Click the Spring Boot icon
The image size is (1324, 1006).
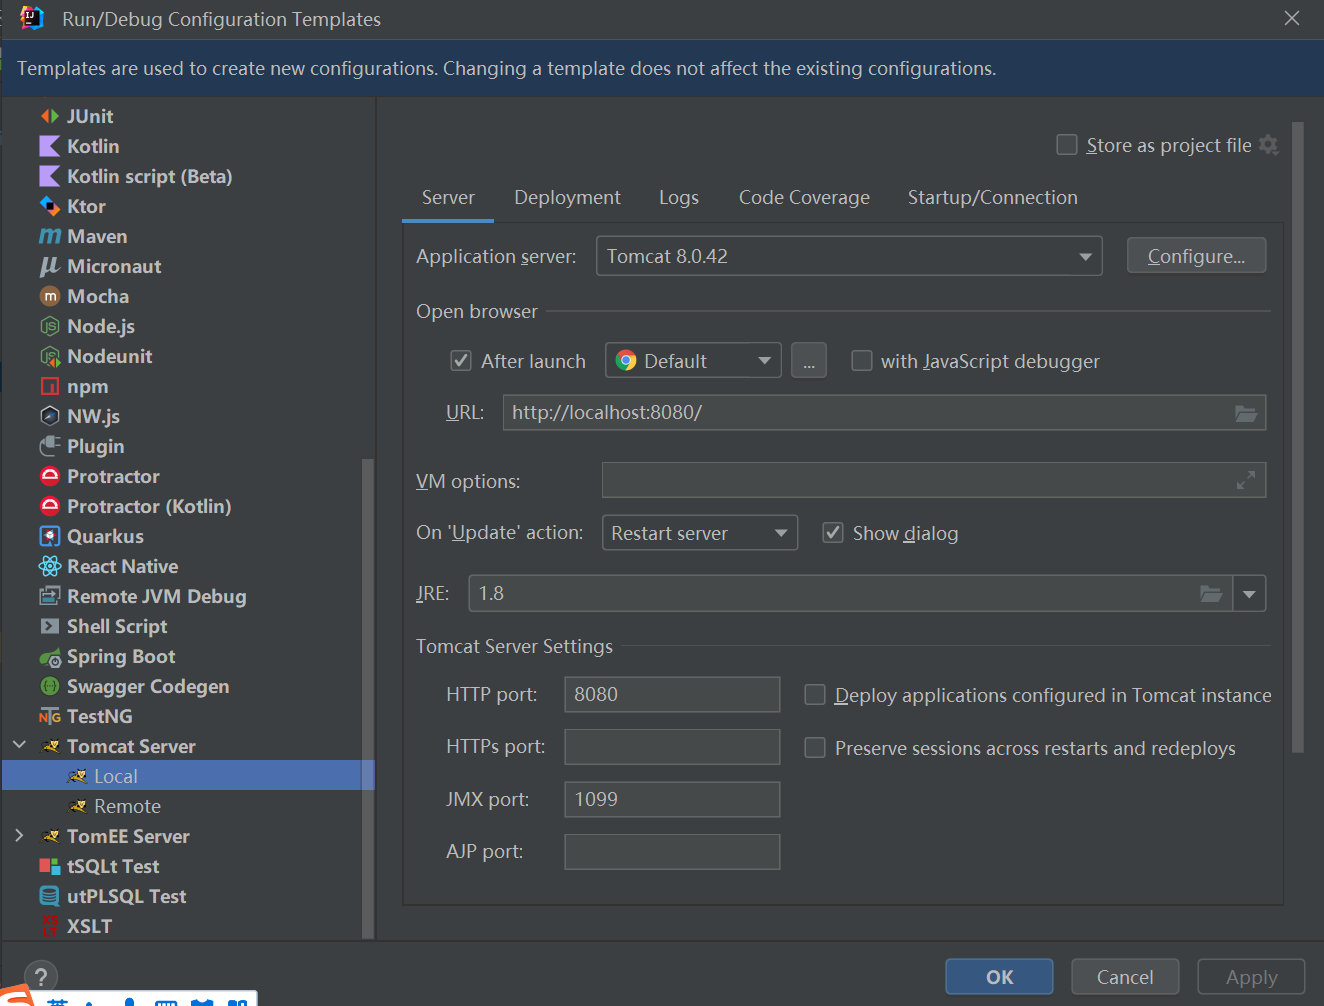click(x=50, y=657)
